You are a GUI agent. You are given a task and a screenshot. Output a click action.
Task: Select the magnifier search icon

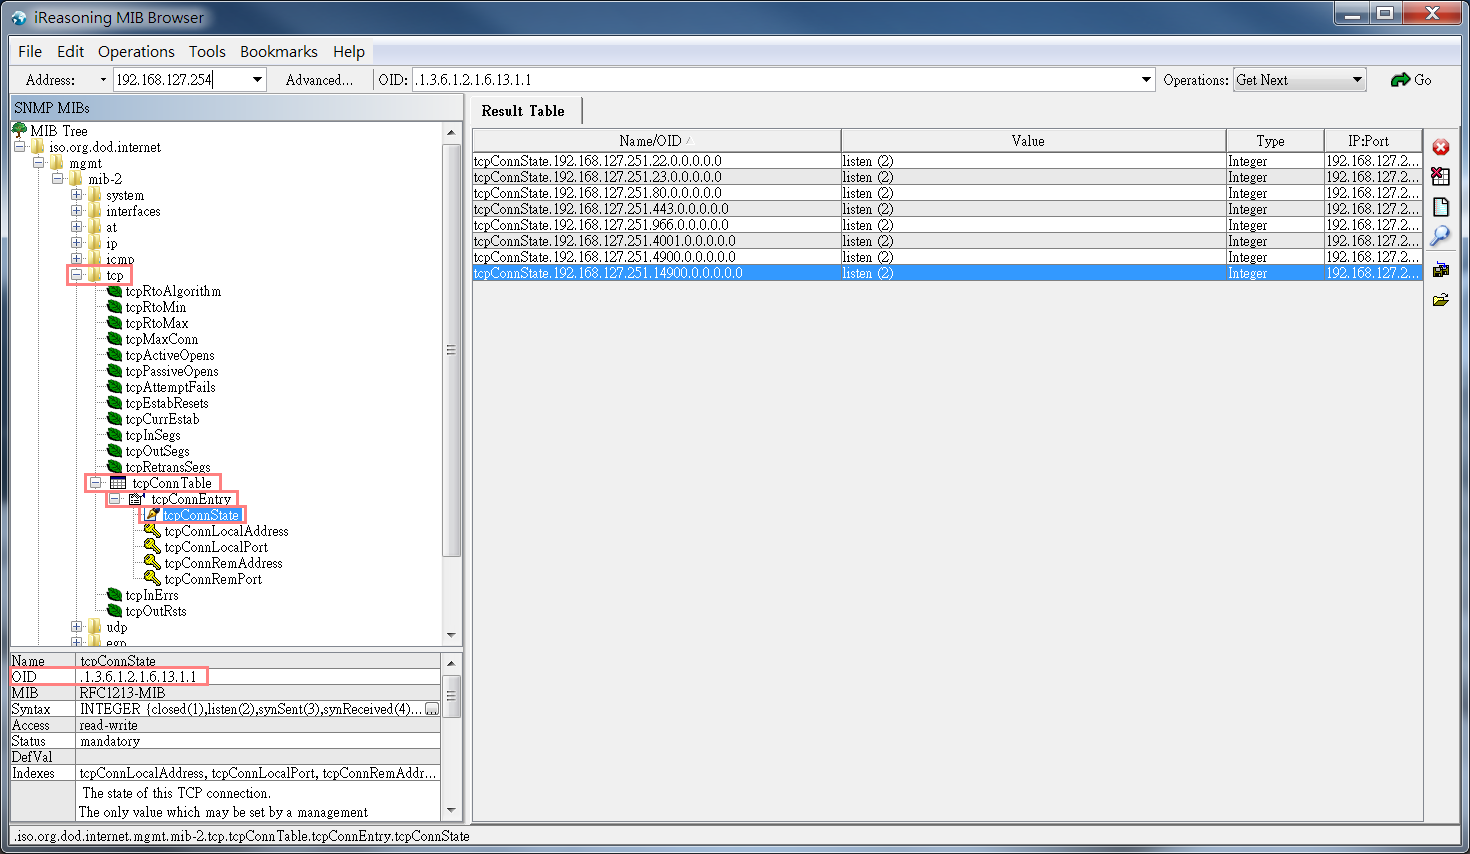click(x=1440, y=236)
